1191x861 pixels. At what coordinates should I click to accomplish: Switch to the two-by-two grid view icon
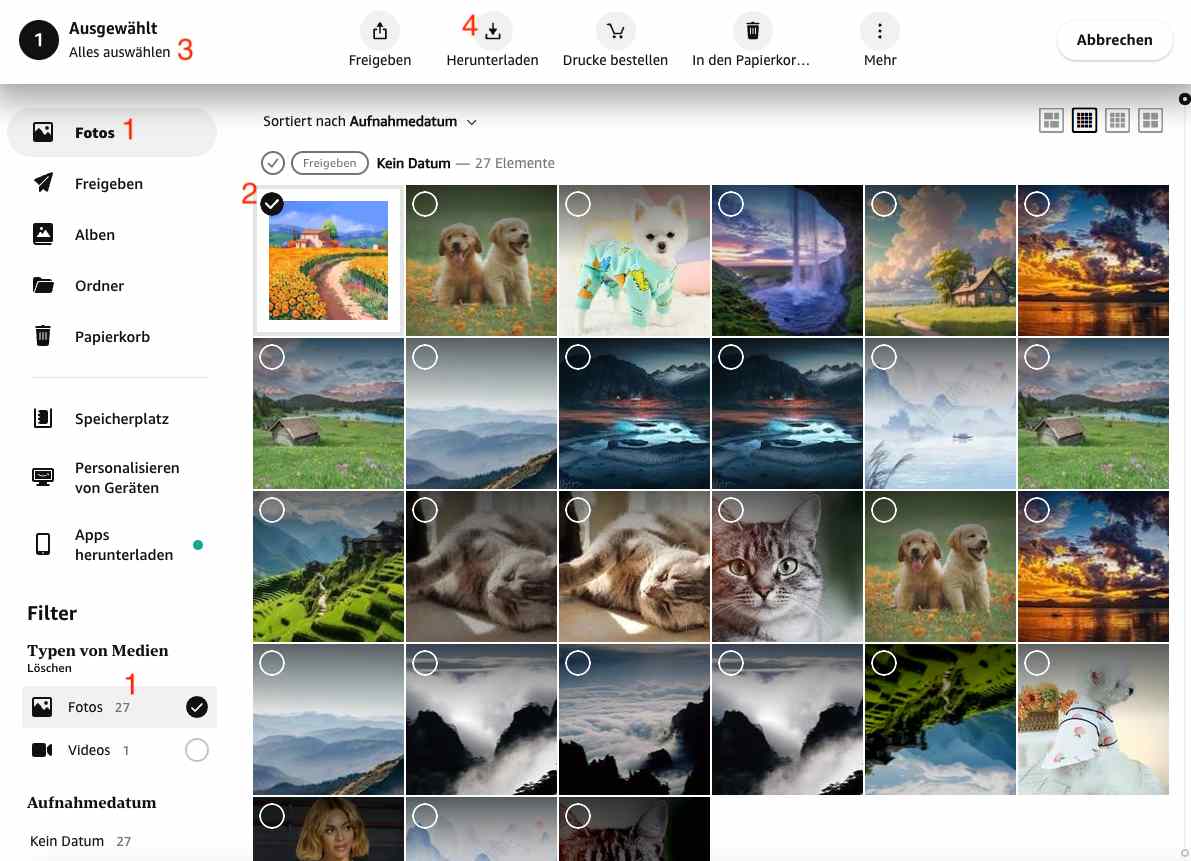point(1151,120)
